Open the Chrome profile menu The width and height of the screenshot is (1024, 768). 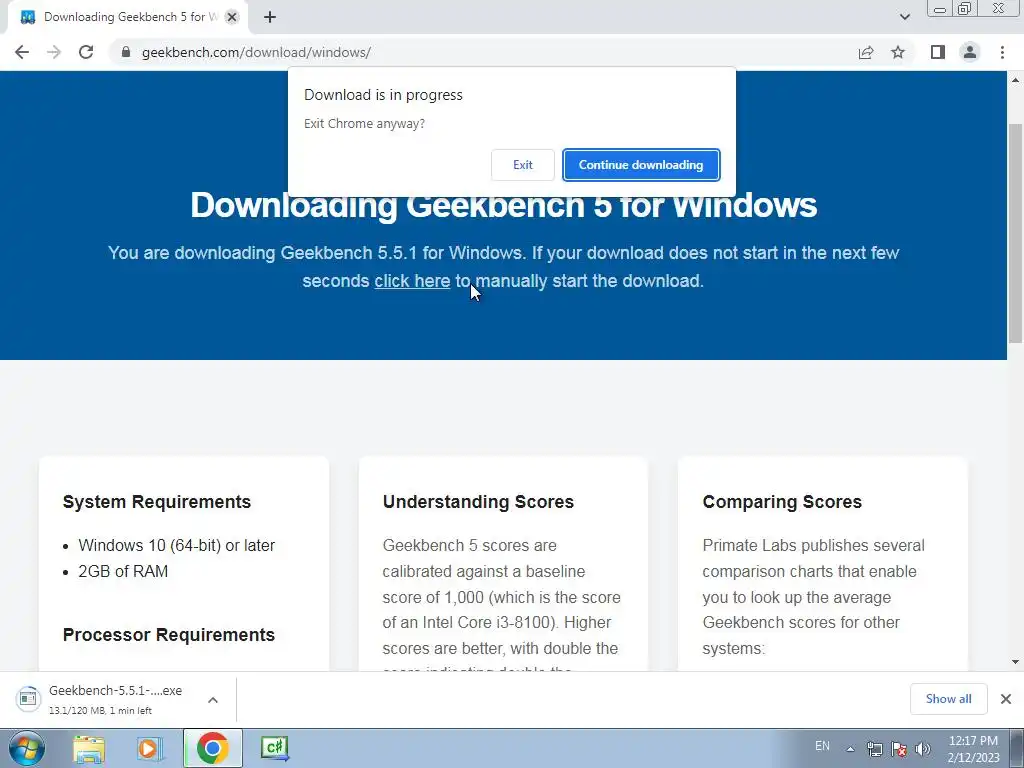coord(970,52)
